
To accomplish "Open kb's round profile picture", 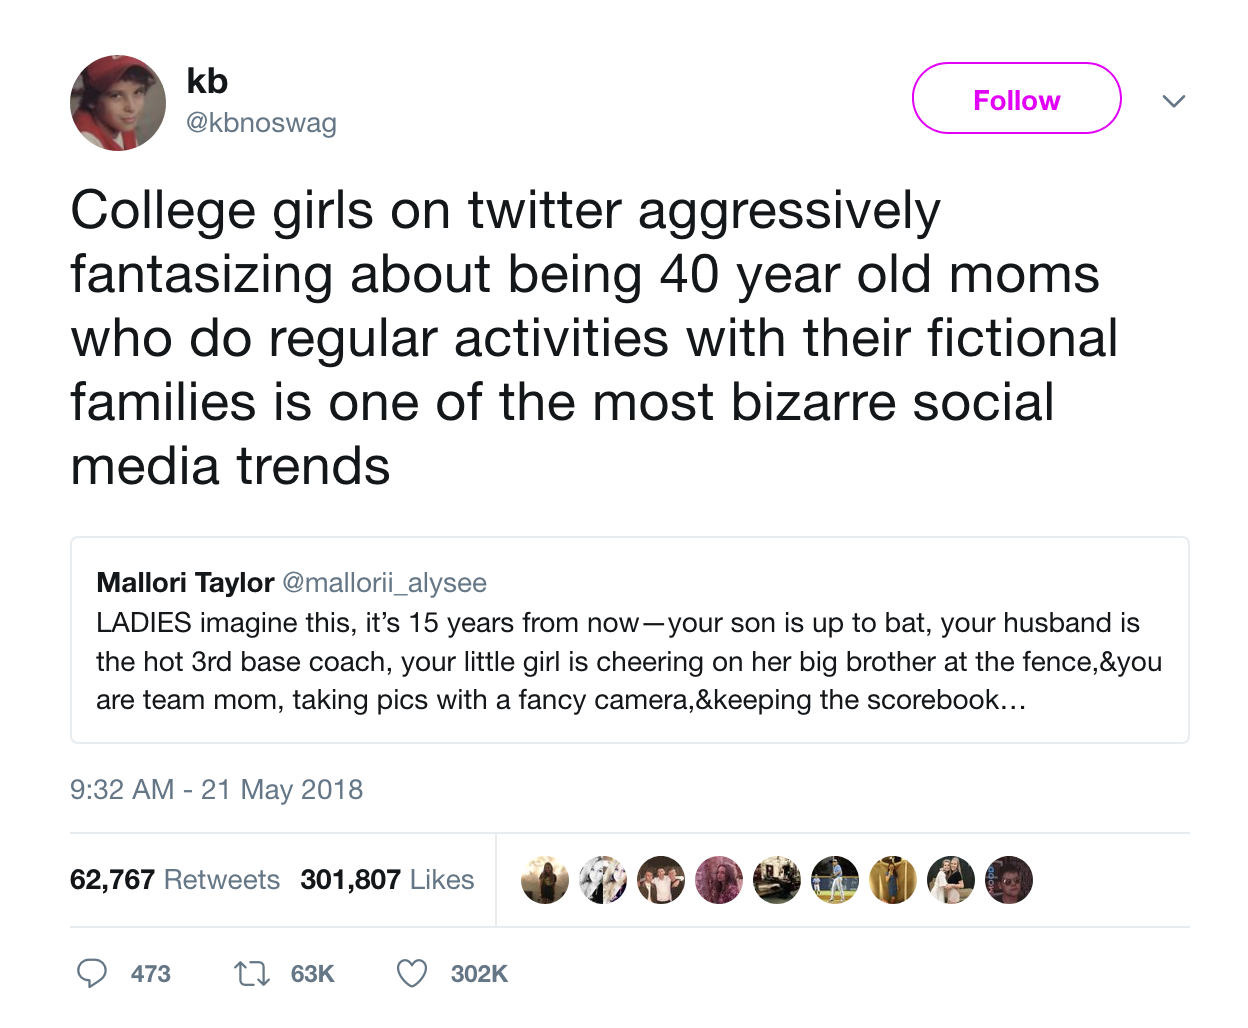I will click(118, 103).
